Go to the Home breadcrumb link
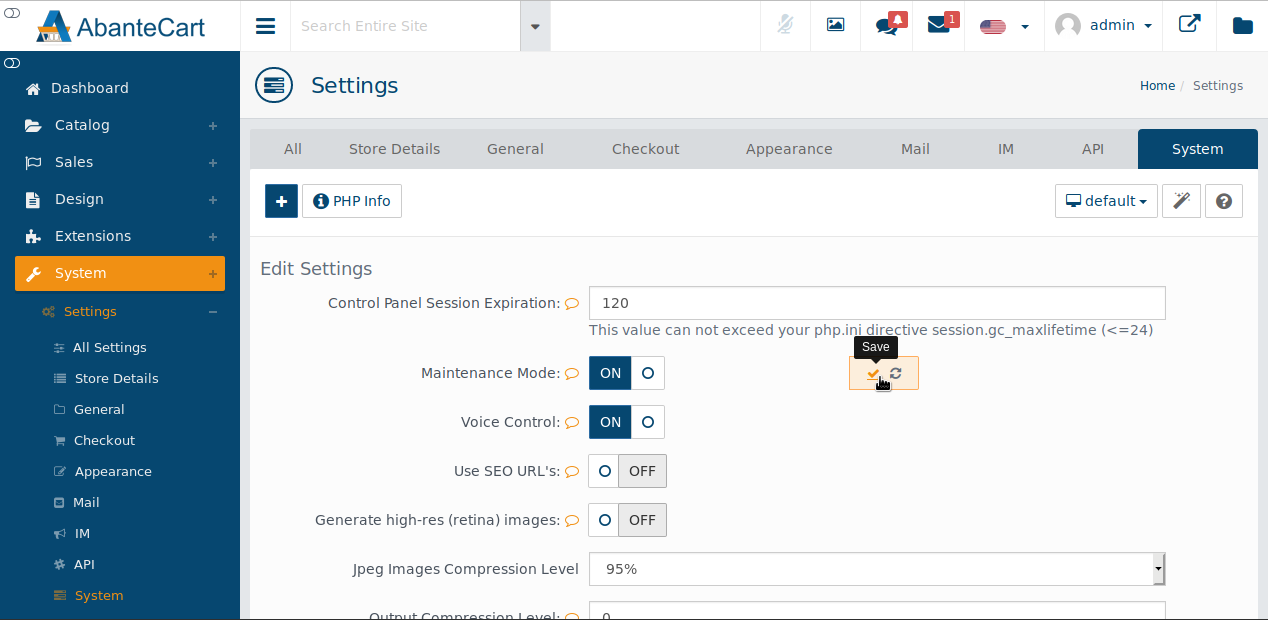1268x620 pixels. (1157, 86)
